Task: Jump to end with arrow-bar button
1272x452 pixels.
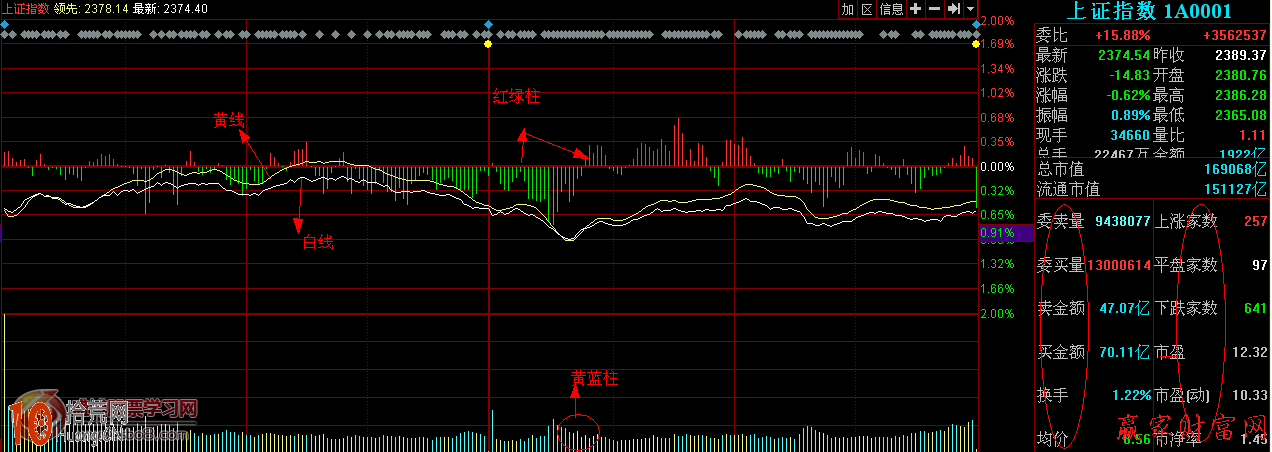Action: point(953,9)
